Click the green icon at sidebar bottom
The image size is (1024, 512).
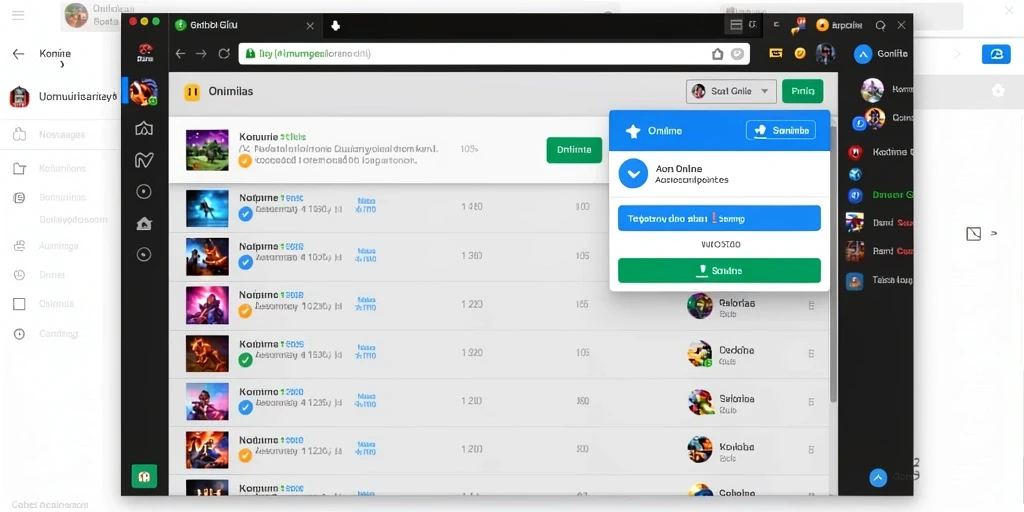pos(144,476)
